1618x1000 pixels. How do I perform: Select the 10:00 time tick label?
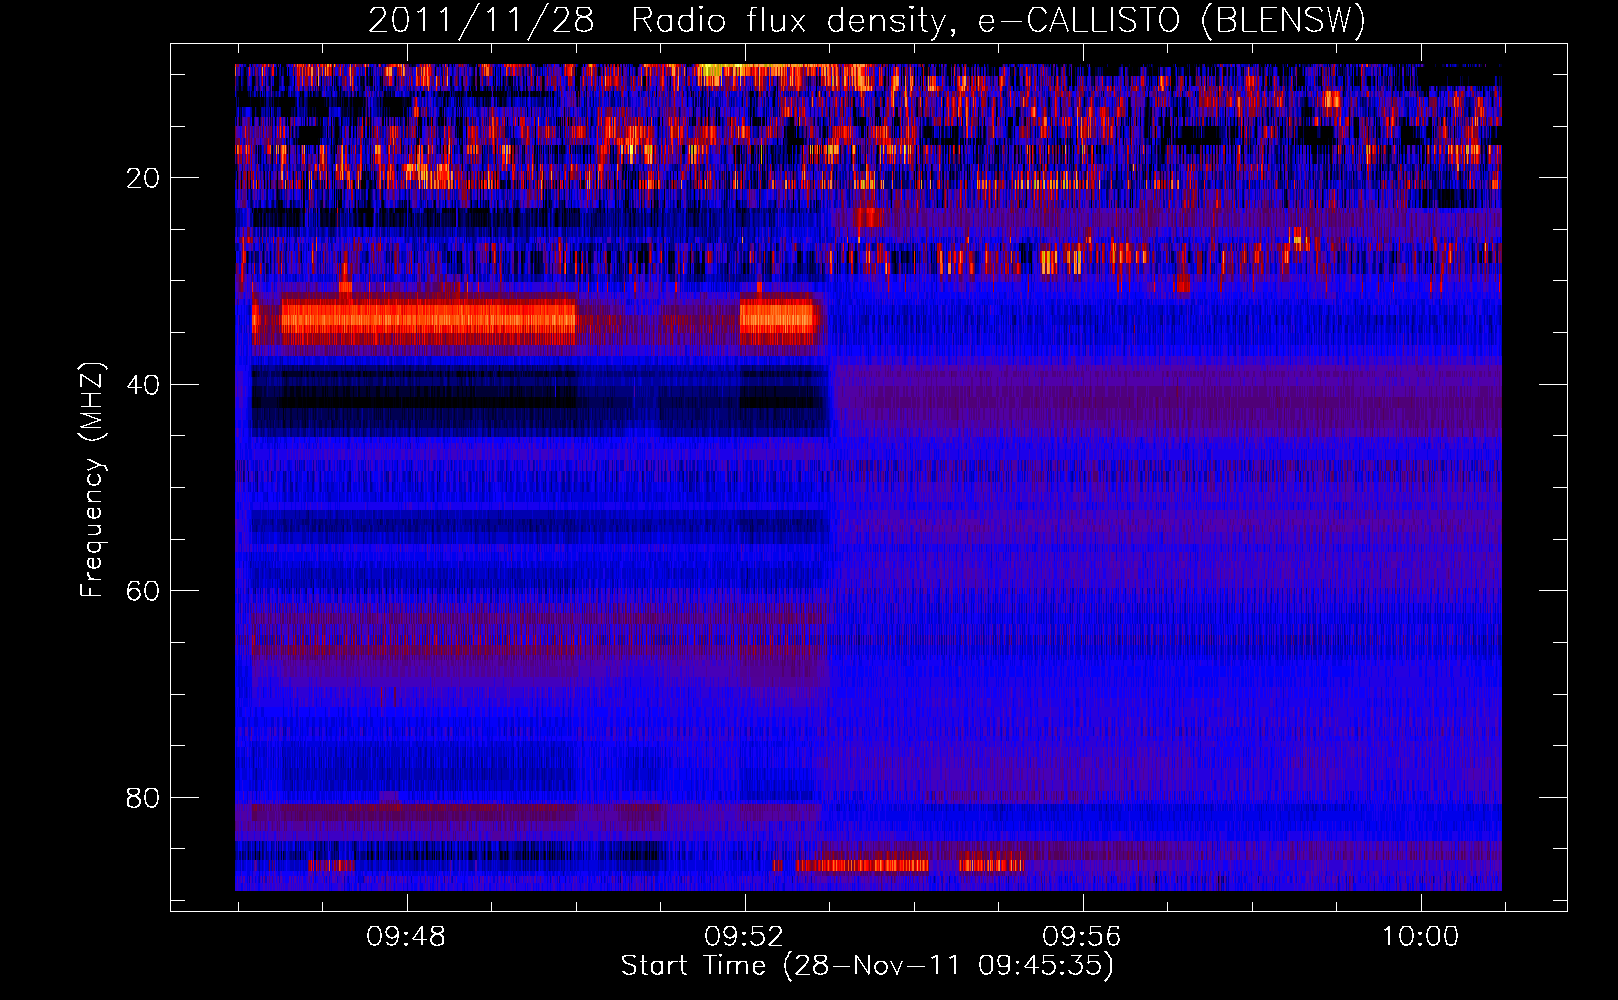(x=1420, y=937)
